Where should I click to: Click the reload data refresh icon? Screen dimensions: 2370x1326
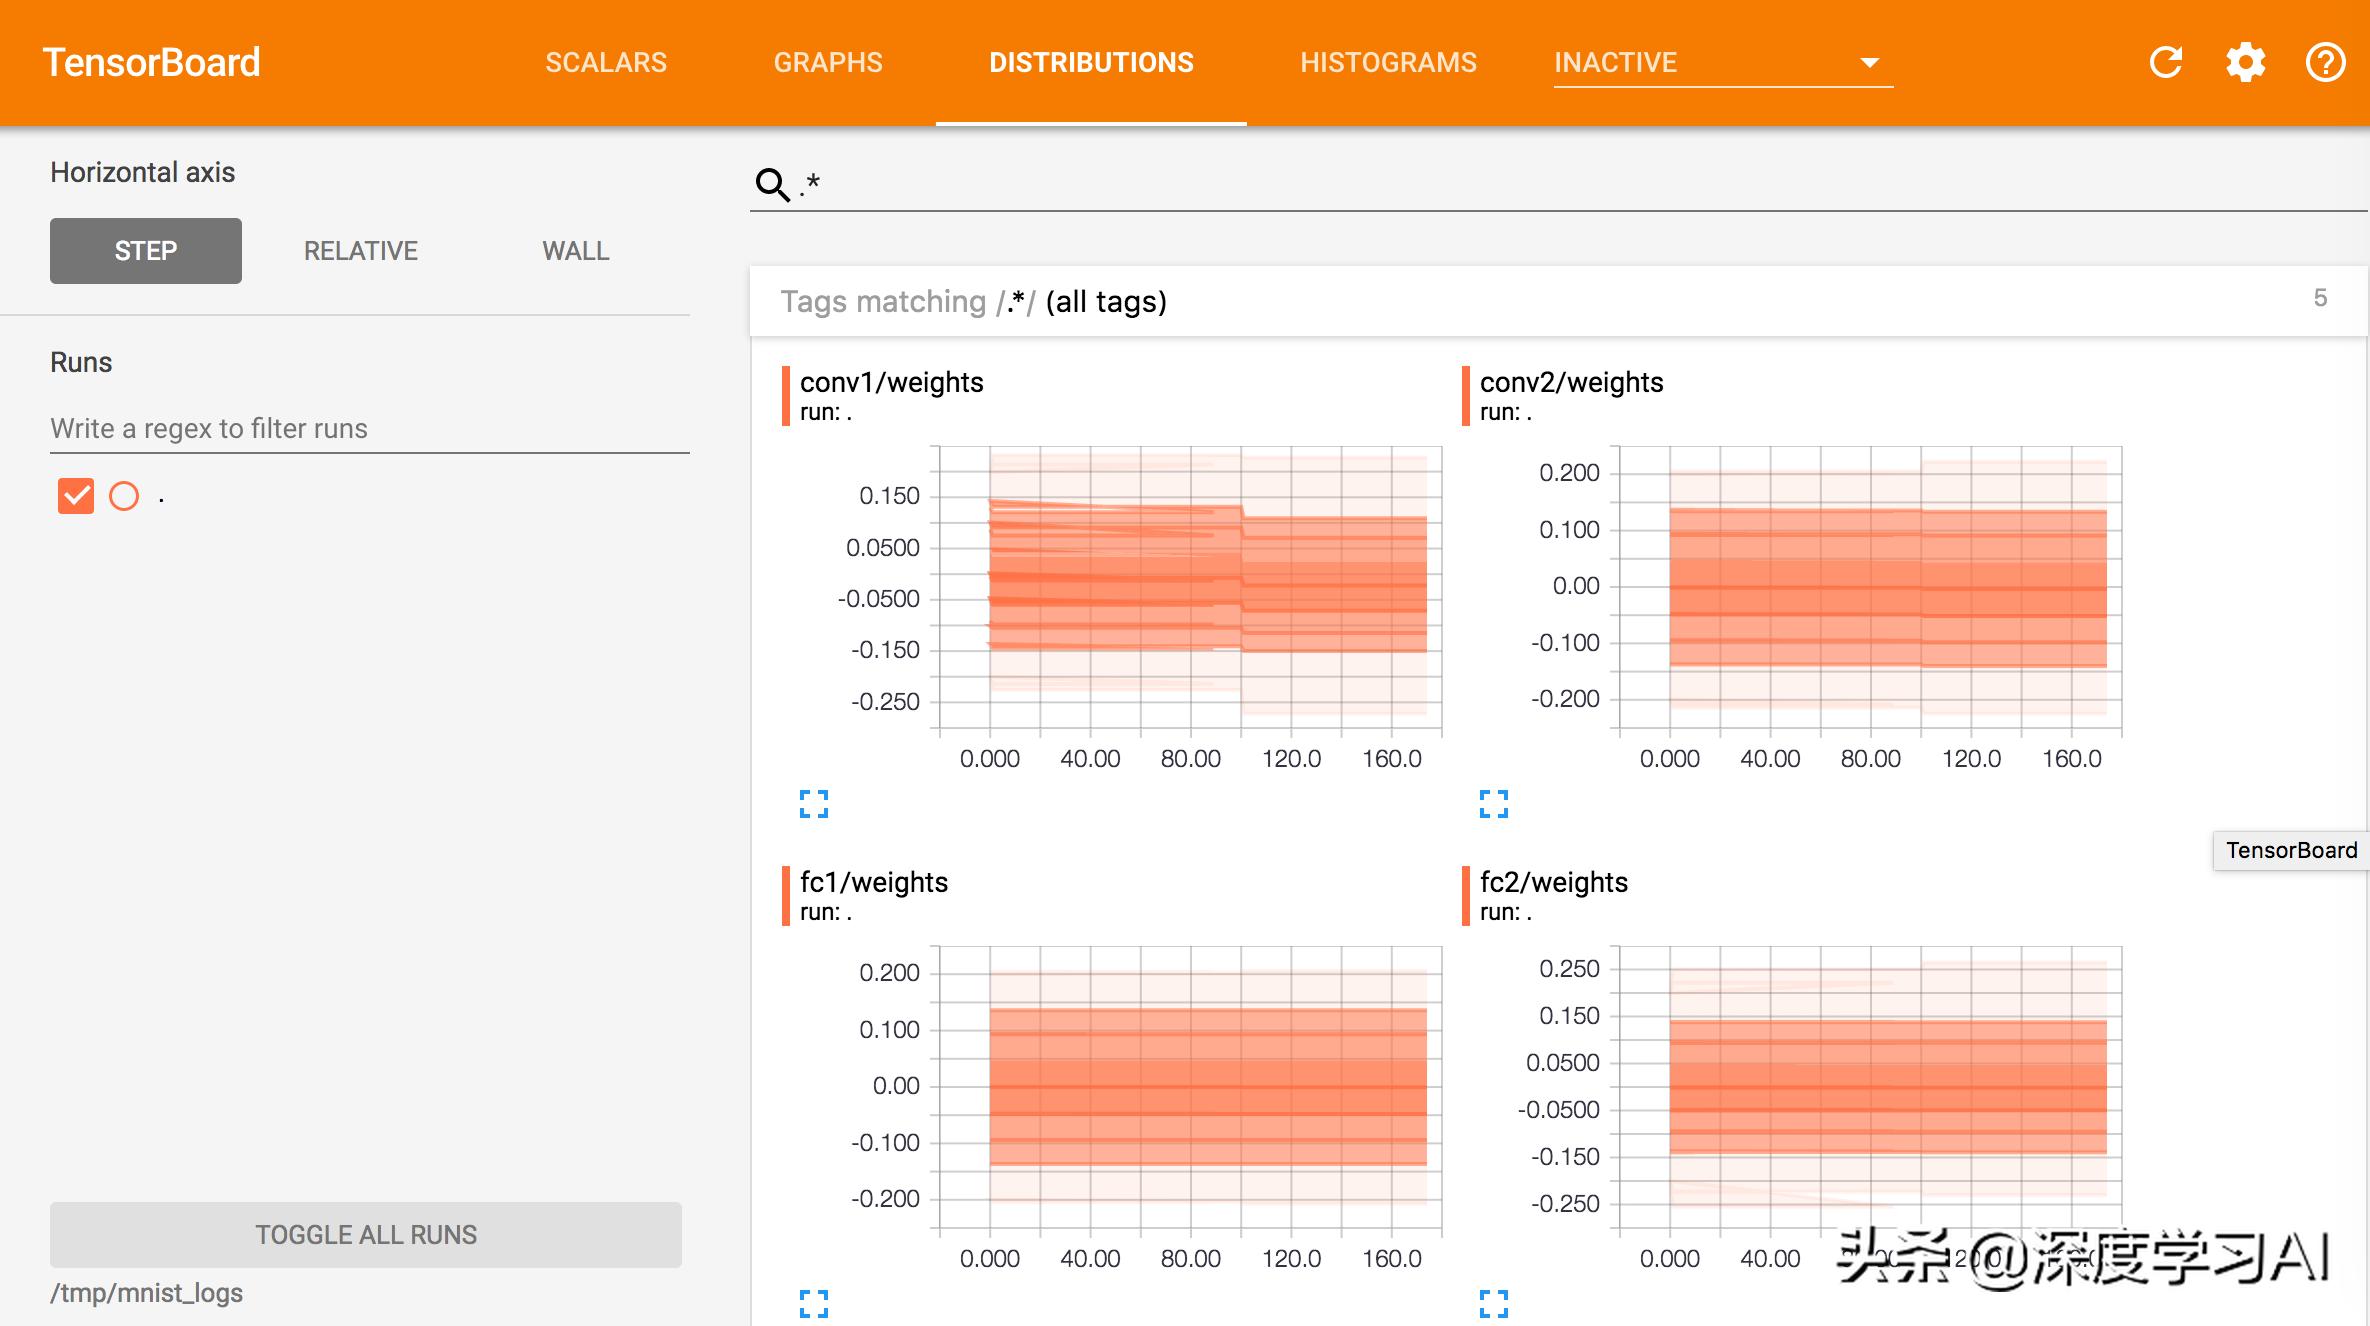[x=2165, y=62]
